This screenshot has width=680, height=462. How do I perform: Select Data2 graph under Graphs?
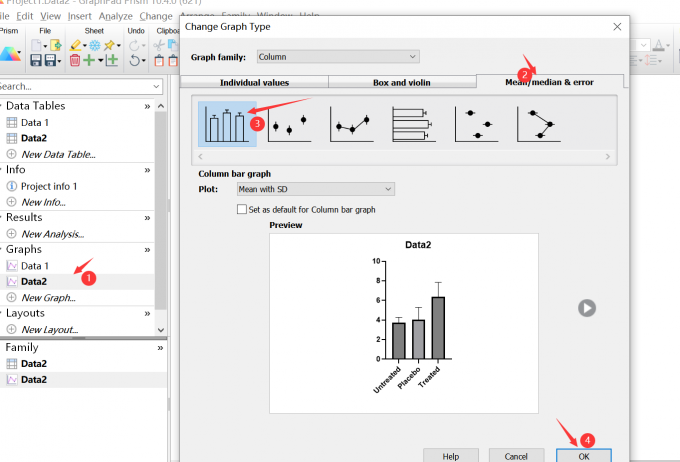(x=34, y=282)
